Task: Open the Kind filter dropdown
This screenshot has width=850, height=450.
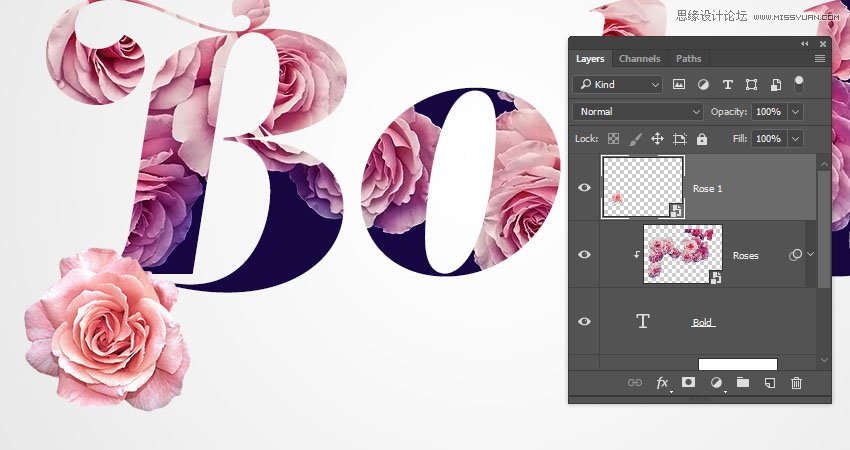Action: point(617,85)
